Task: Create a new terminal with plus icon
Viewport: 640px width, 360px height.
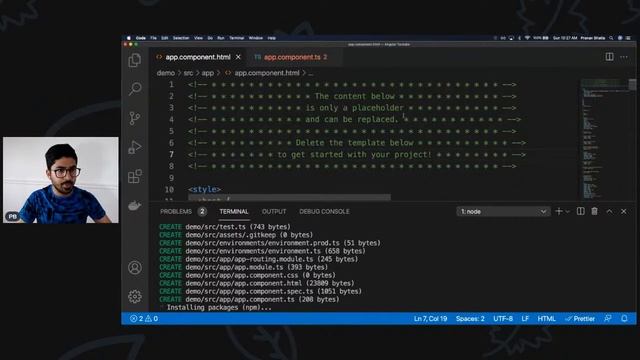Action: pyautogui.click(x=559, y=211)
